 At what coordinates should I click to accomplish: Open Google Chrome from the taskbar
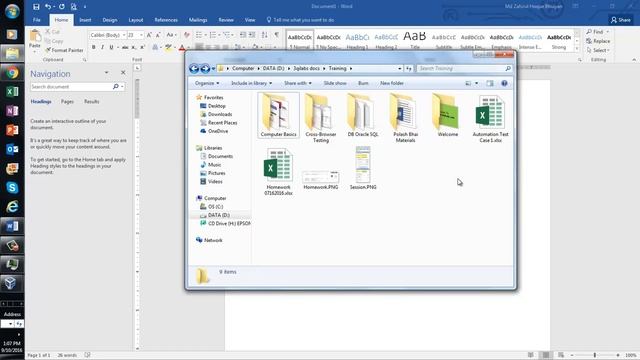[12, 73]
